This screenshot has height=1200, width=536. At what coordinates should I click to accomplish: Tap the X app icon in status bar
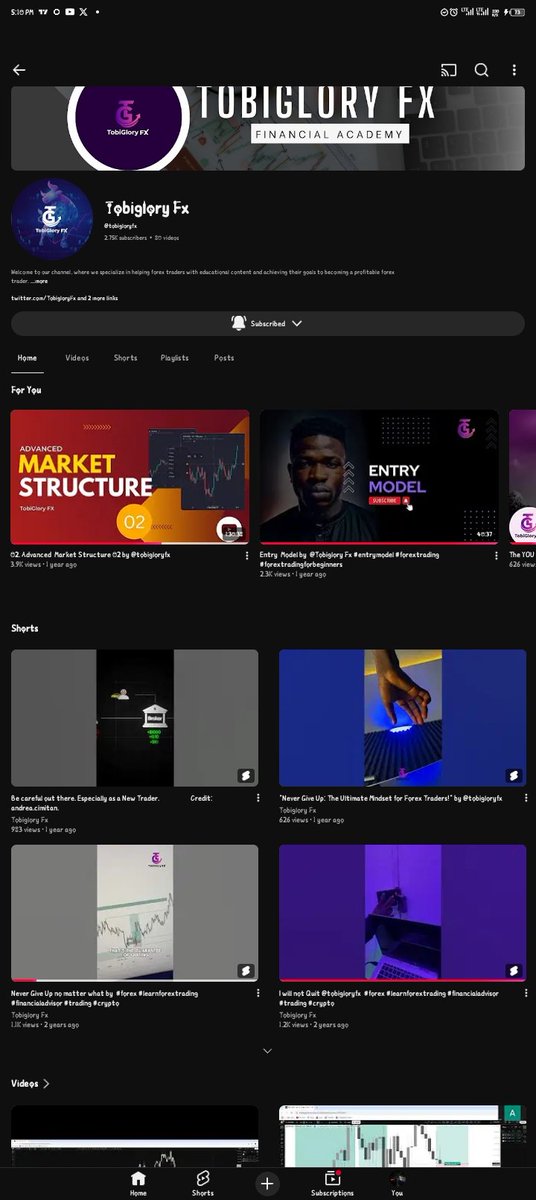(83, 12)
